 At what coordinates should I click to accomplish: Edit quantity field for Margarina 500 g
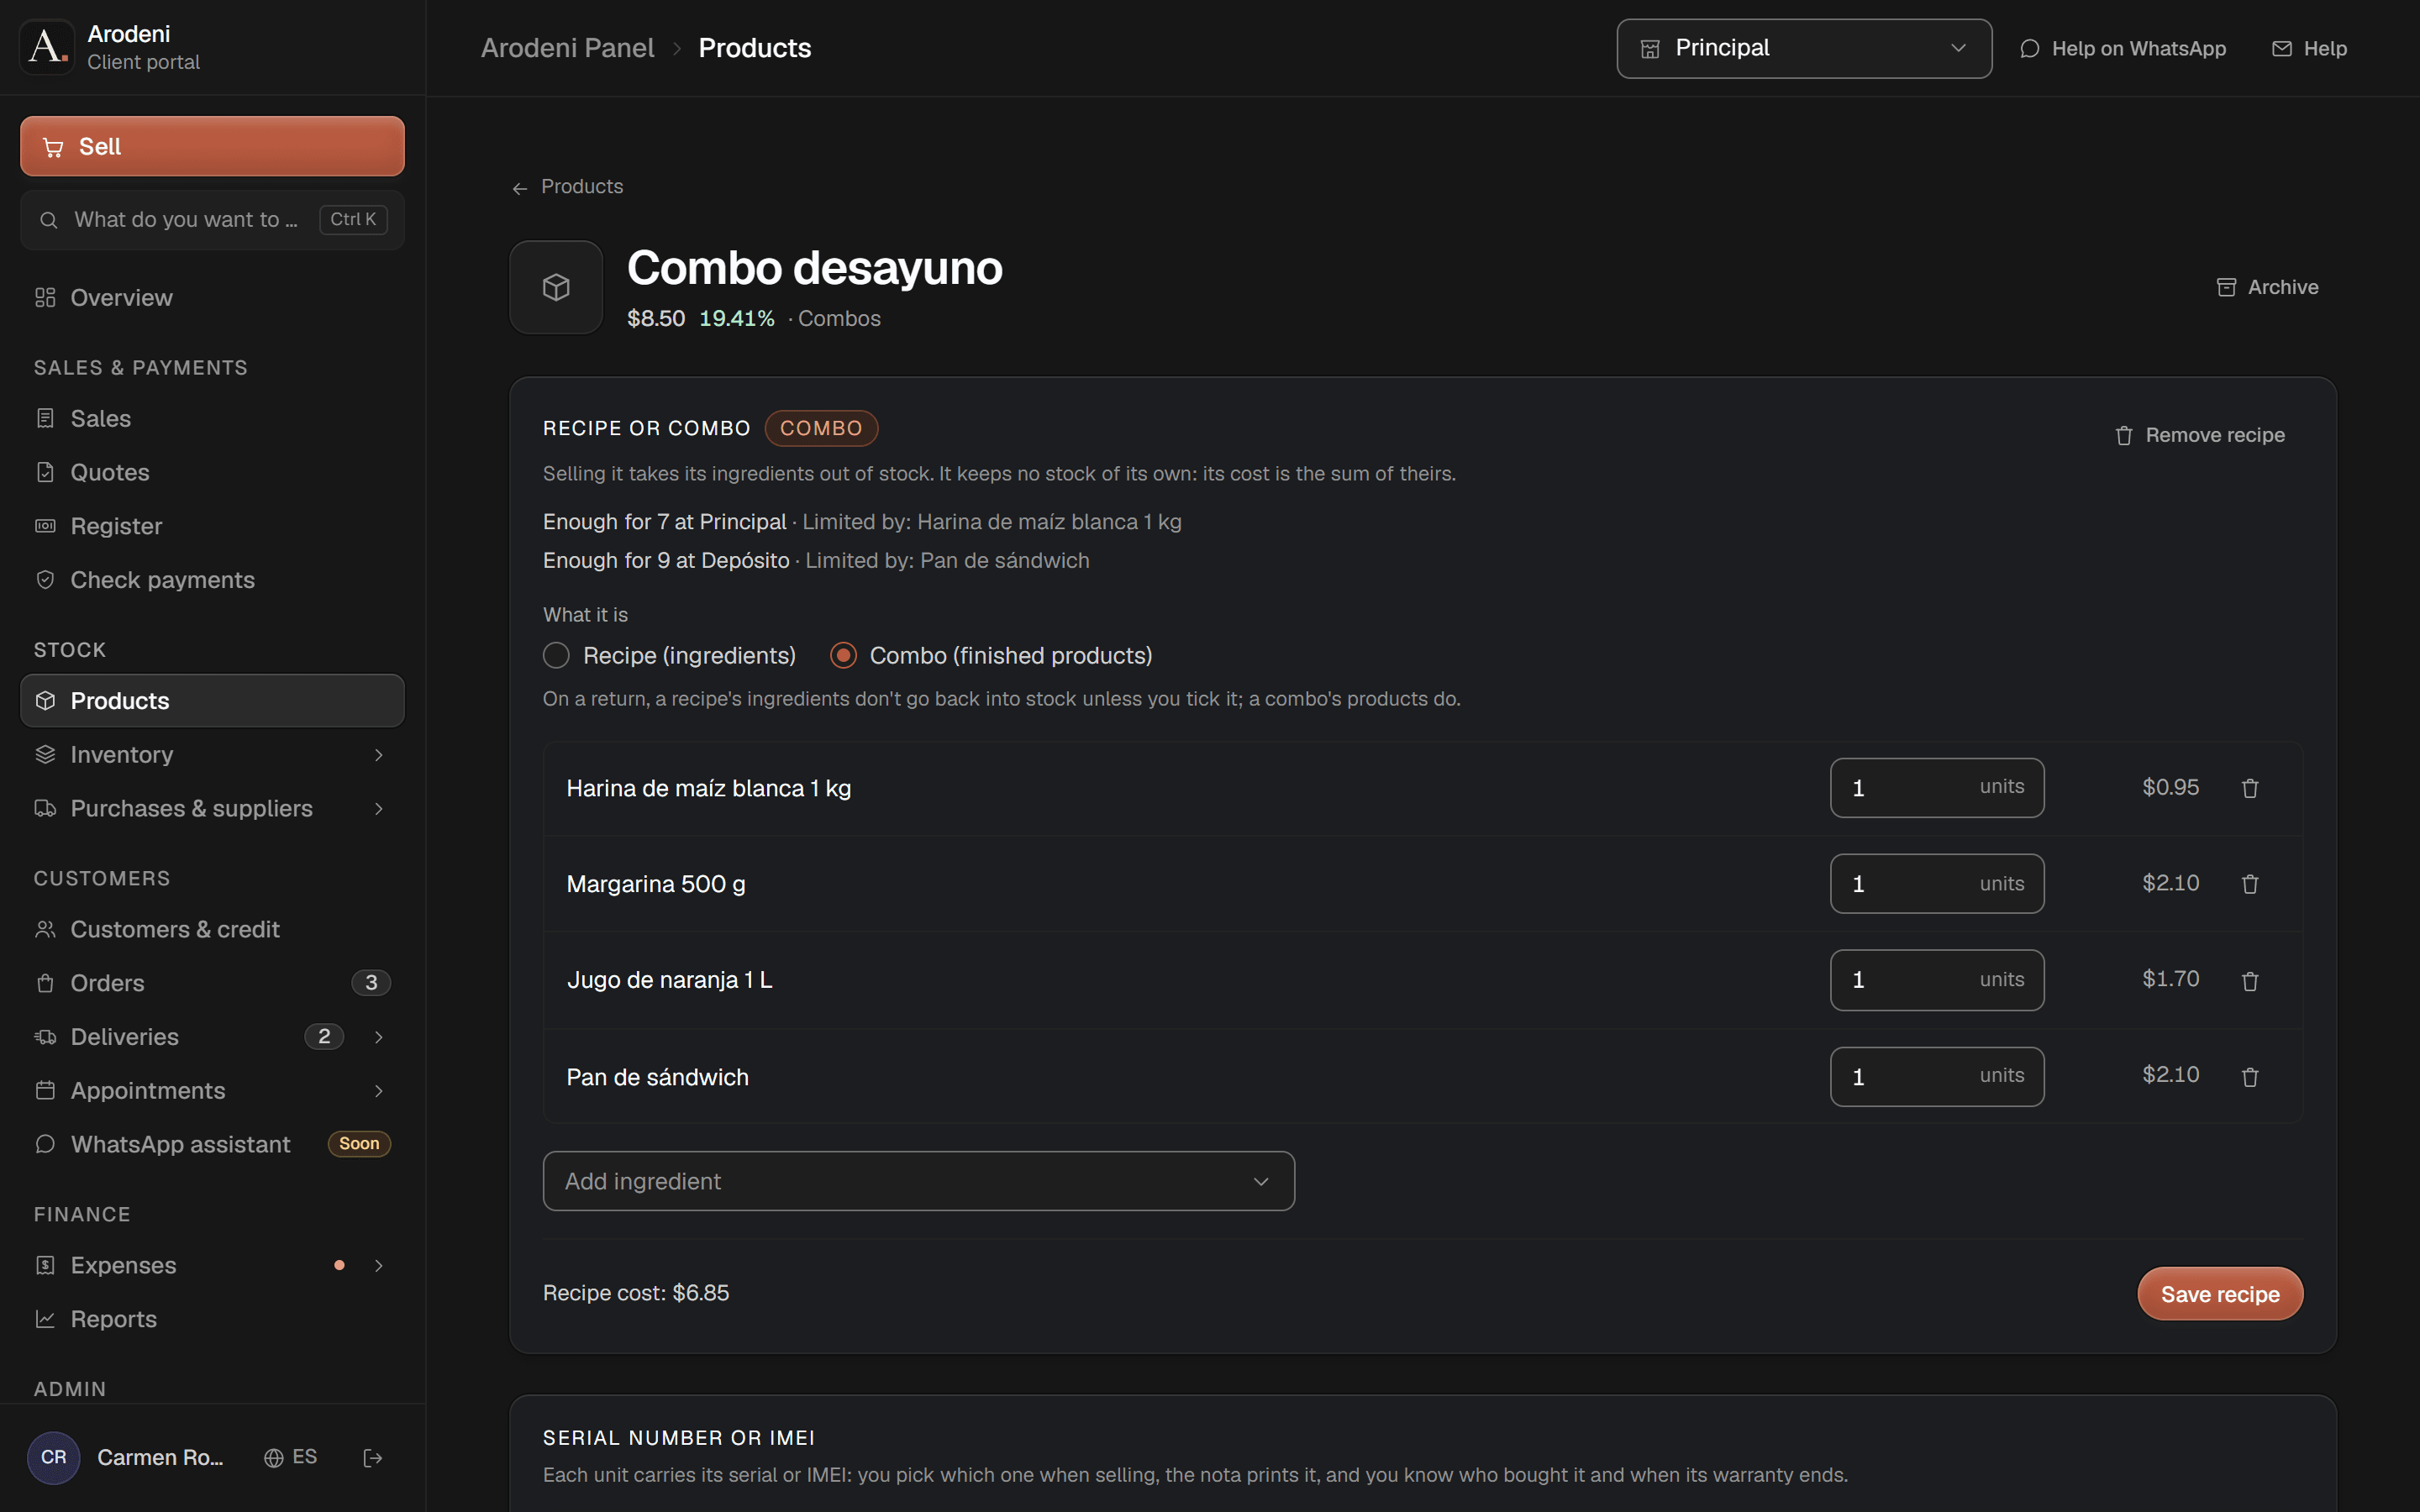pyautogui.click(x=1937, y=884)
